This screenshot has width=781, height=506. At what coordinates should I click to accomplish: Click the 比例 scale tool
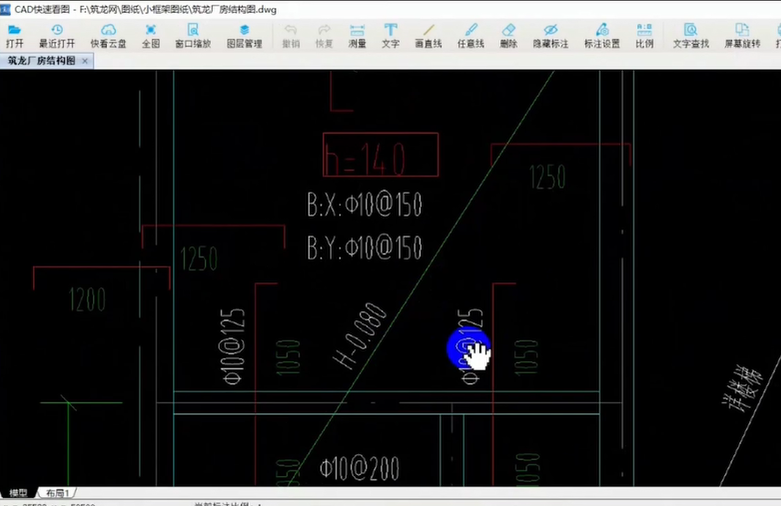[644, 35]
